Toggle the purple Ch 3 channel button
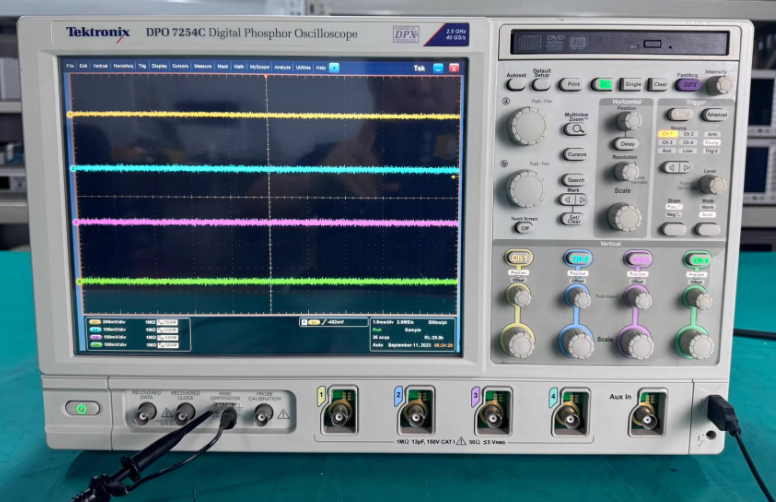Viewport: 776px width, 502px height. pyautogui.click(x=638, y=259)
